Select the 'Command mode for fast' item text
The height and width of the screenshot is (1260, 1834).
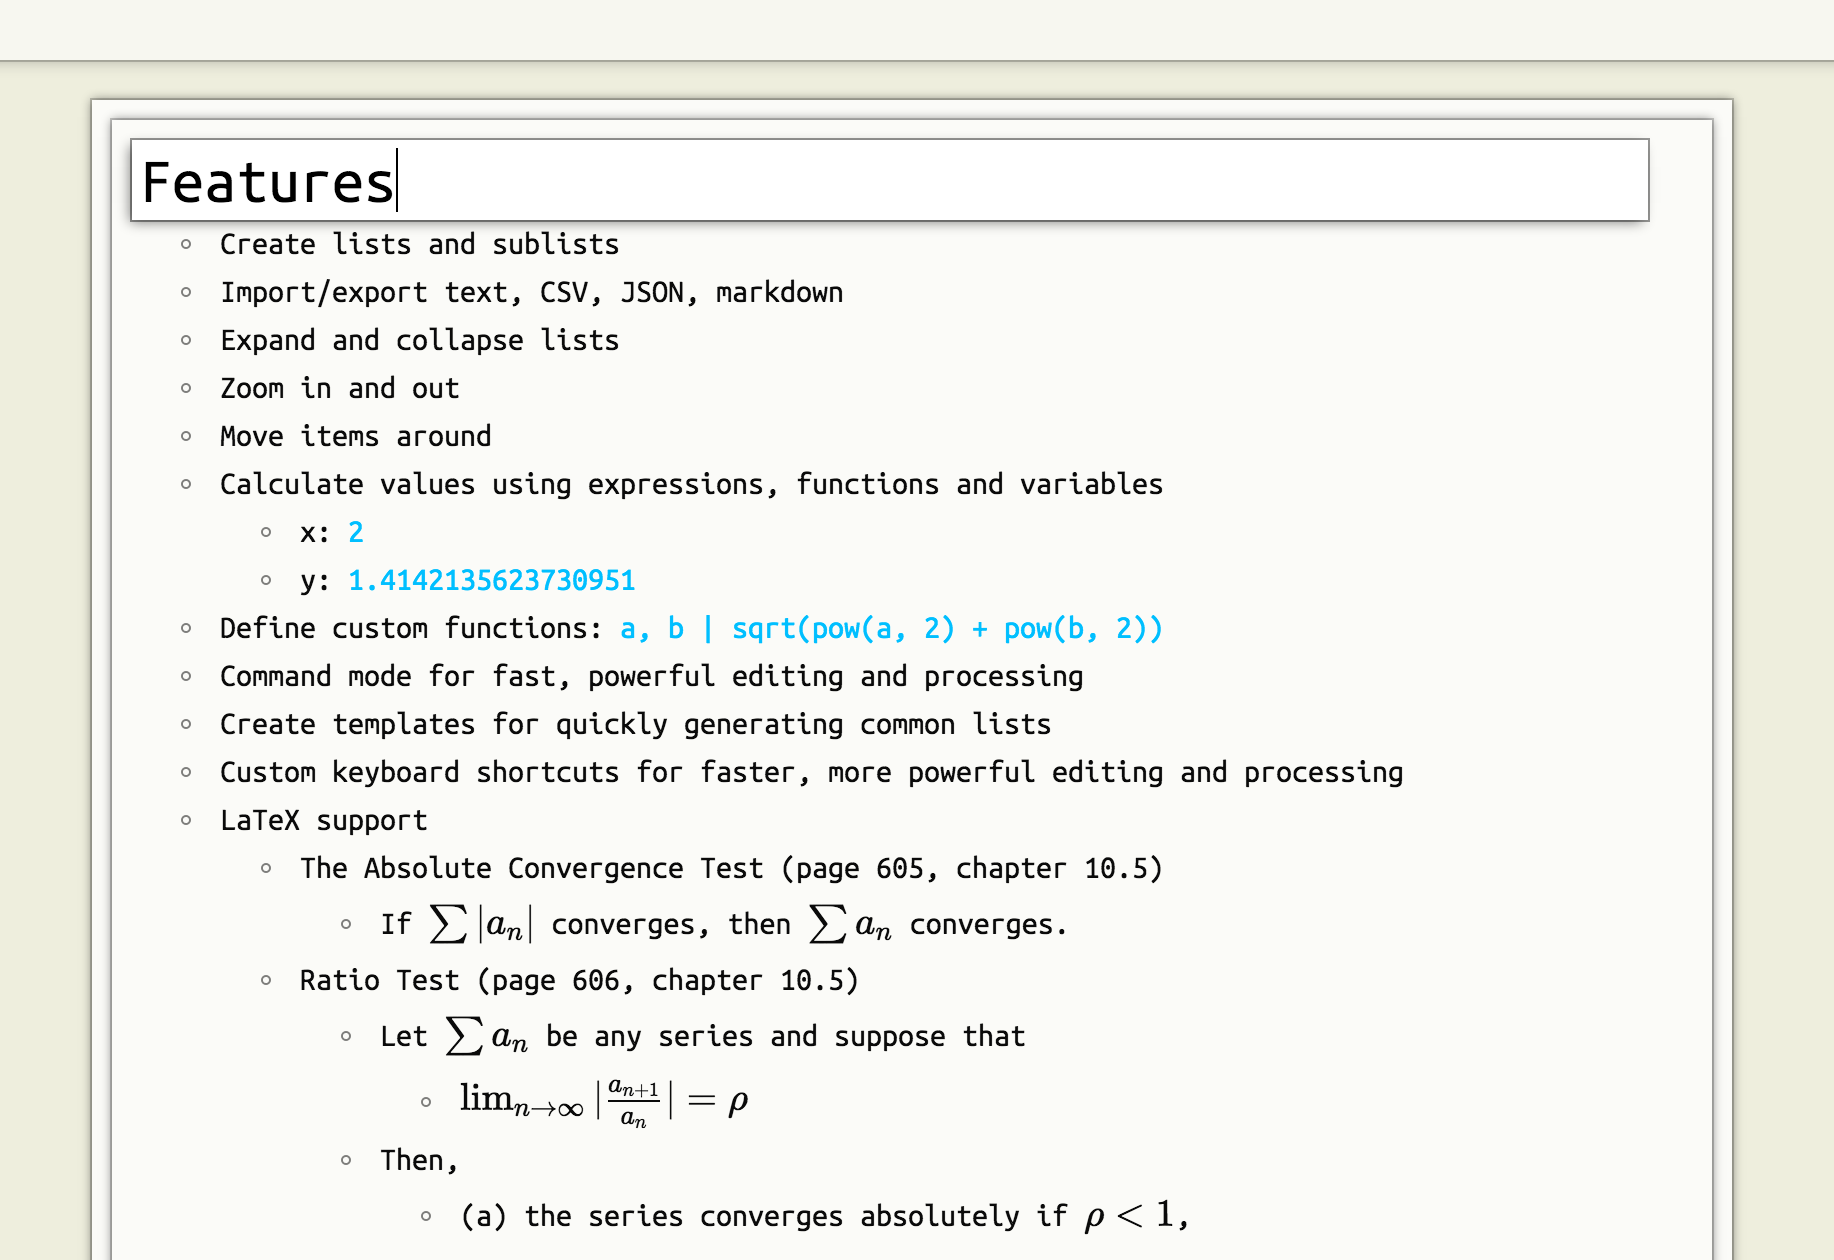(651, 676)
